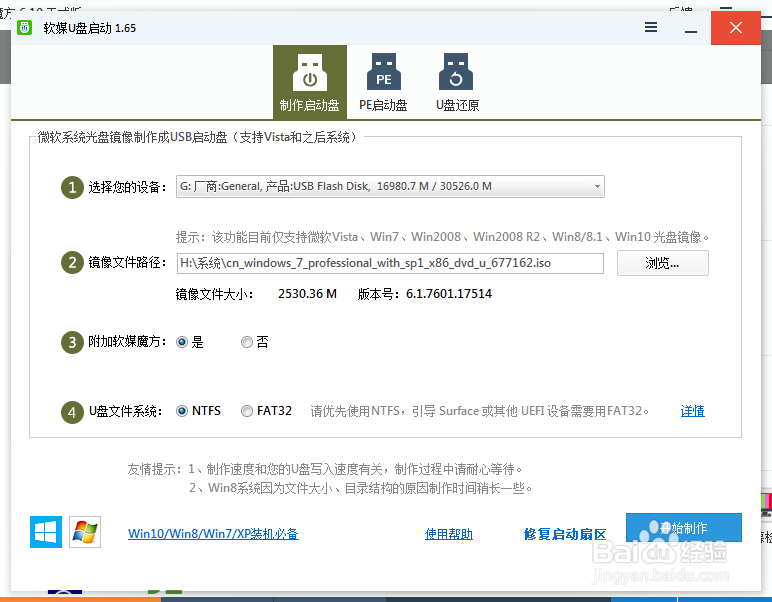Click the U盘文件系统 label
772x602 pixels.
click(125, 411)
